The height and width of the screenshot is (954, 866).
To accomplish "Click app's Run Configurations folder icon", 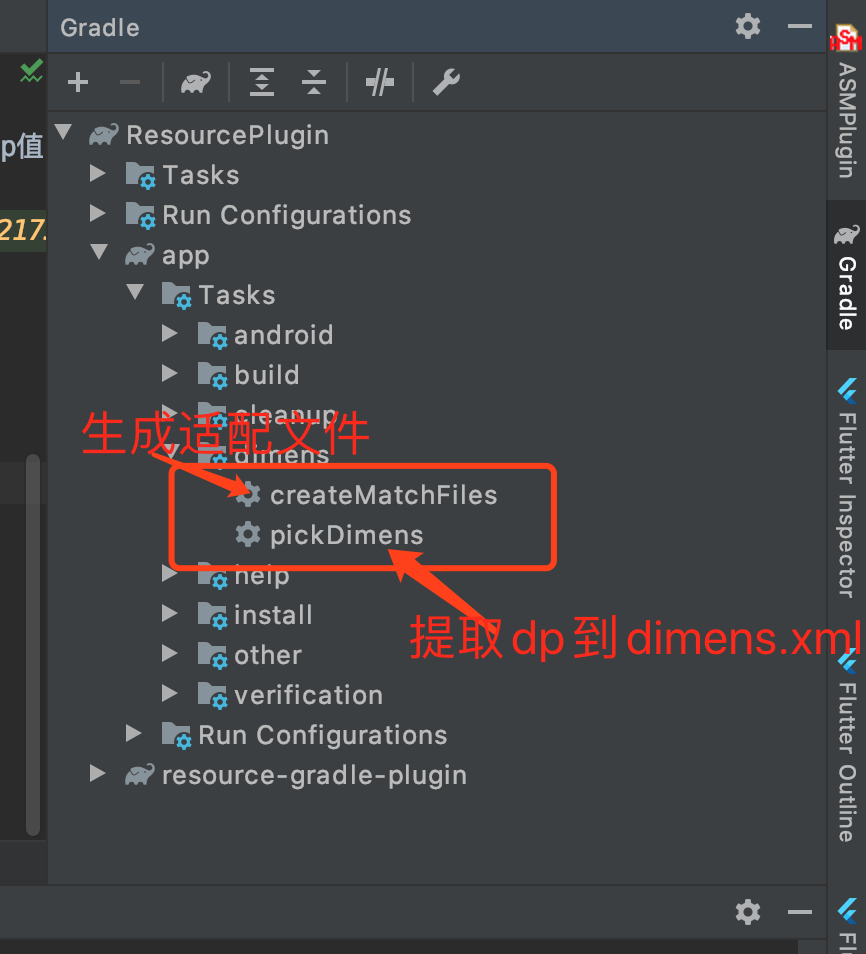I will click(x=176, y=736).
